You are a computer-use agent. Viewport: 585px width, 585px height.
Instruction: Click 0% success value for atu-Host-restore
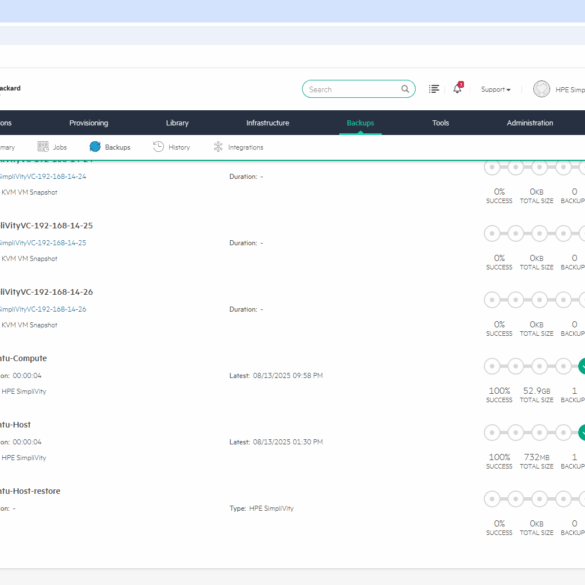[x=499, y=523]
